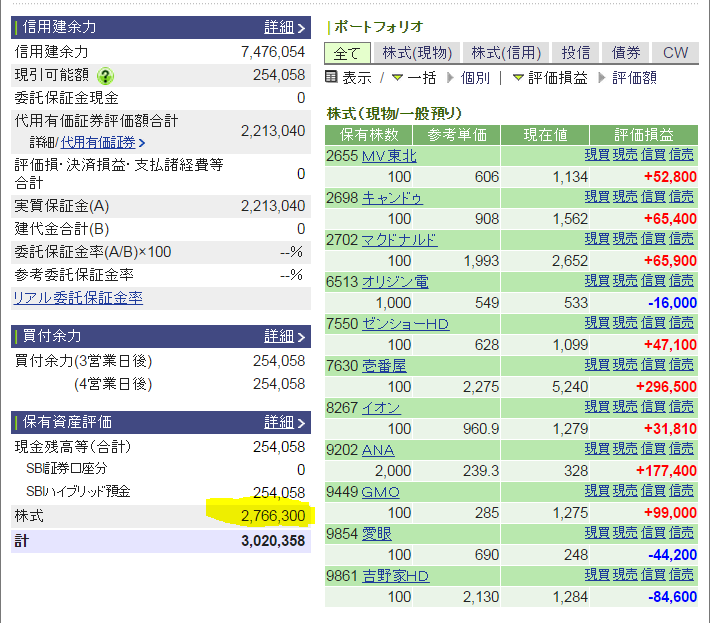The width and height of the screenshot is (710, 623).
Task: Click 現買 for オリジン電
Action: pyautogui.click(x=597, y=281)
